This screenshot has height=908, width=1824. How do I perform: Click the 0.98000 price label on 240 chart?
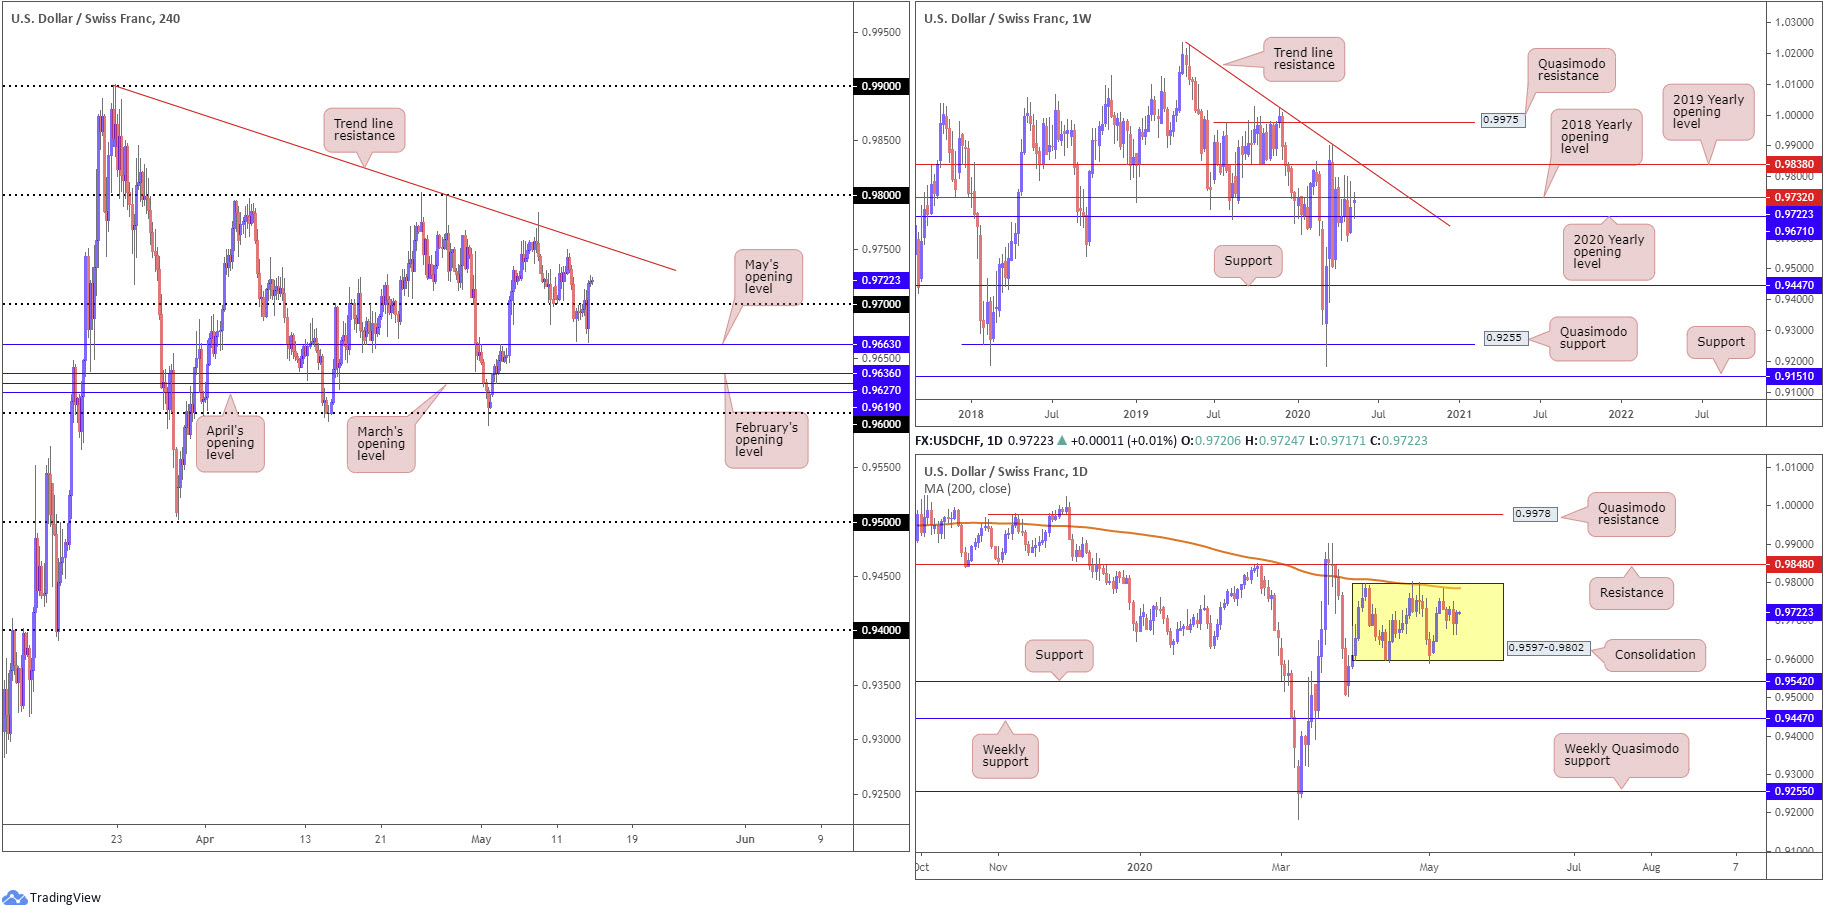881,195
